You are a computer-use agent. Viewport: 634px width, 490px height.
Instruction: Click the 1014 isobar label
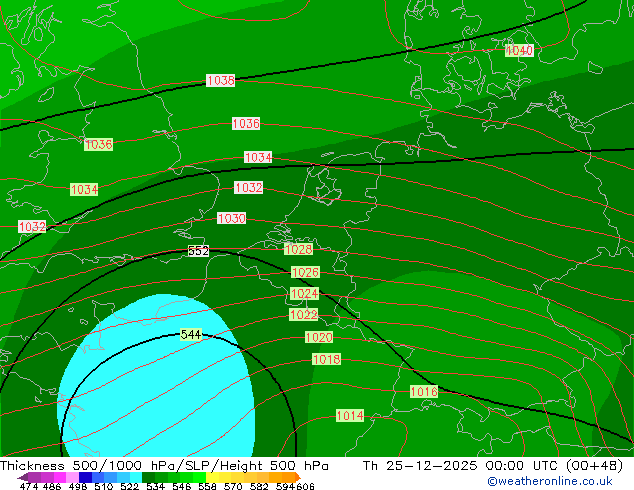(x=350, y=416)
